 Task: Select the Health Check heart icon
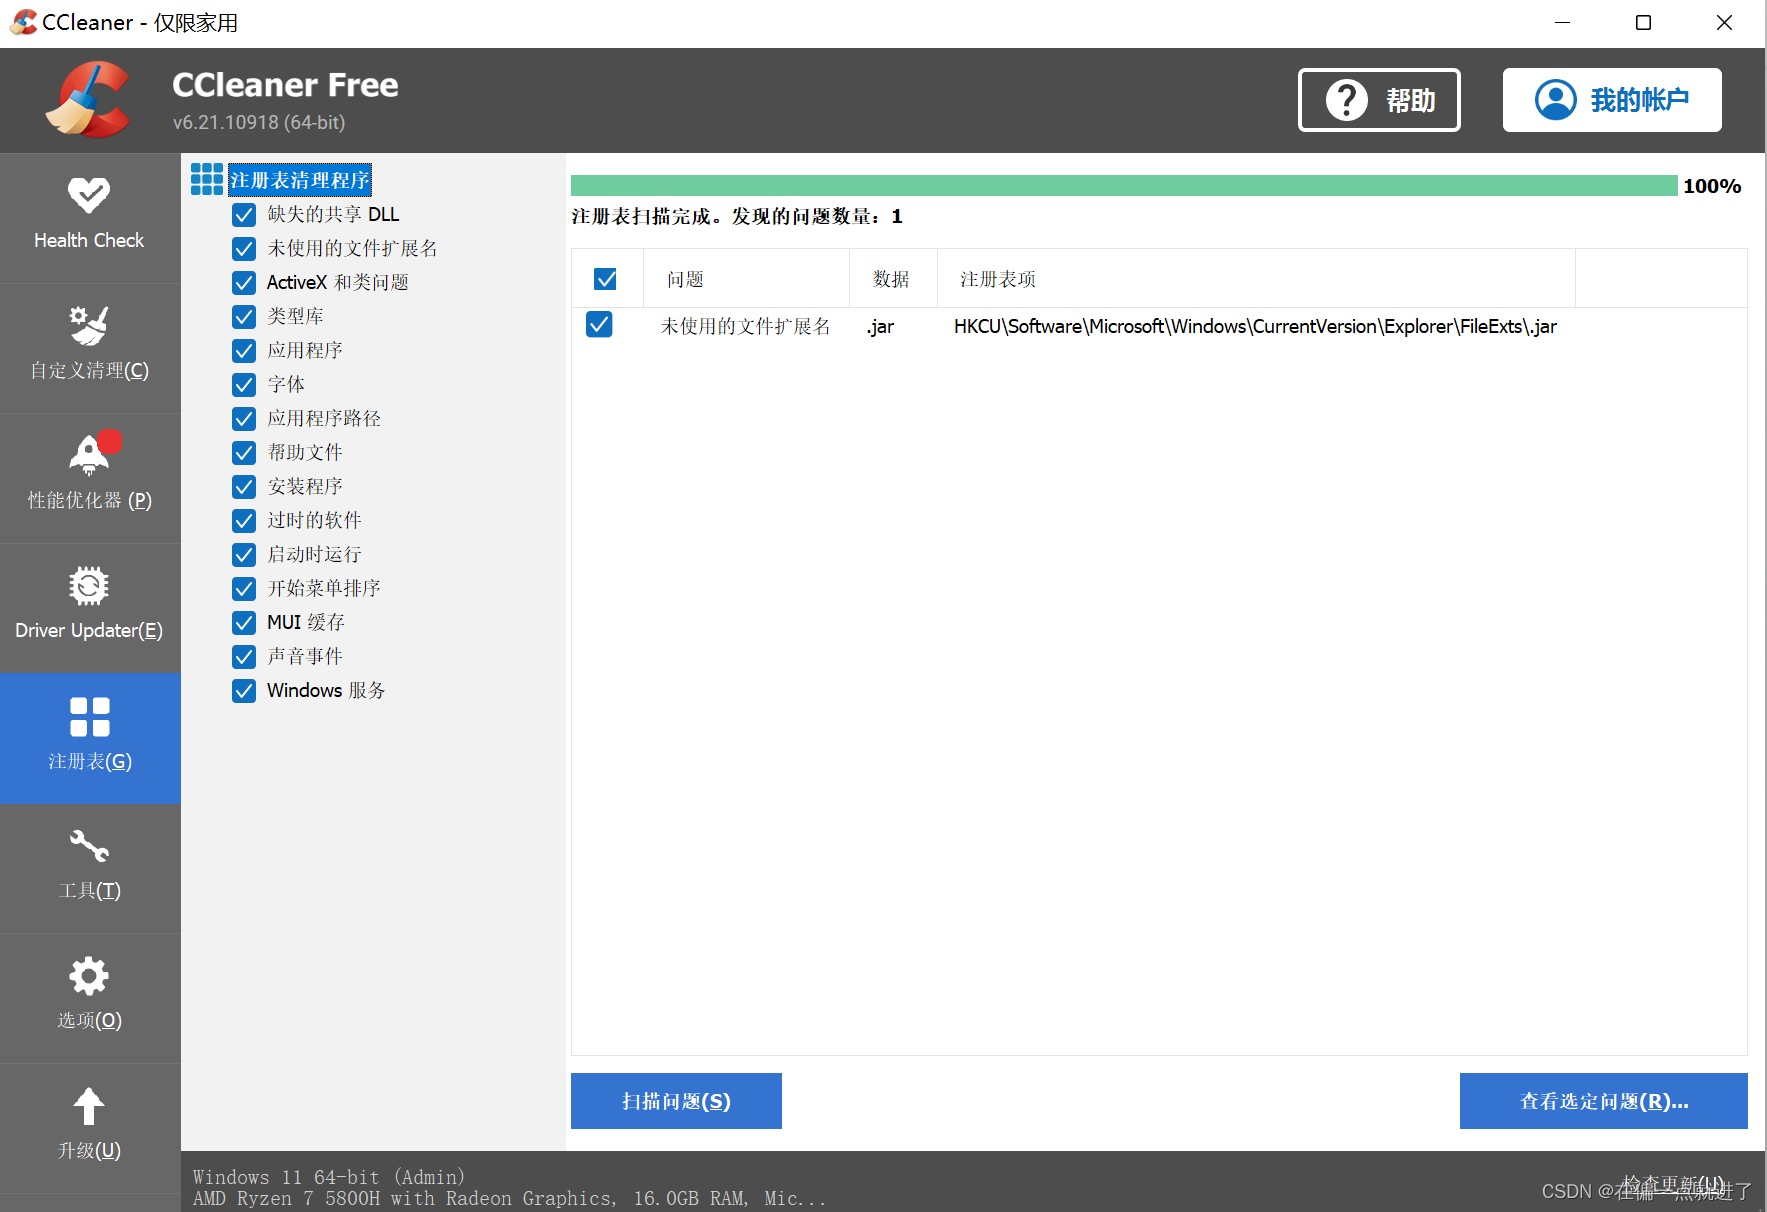pyautogui.click(x=89, y=194)
